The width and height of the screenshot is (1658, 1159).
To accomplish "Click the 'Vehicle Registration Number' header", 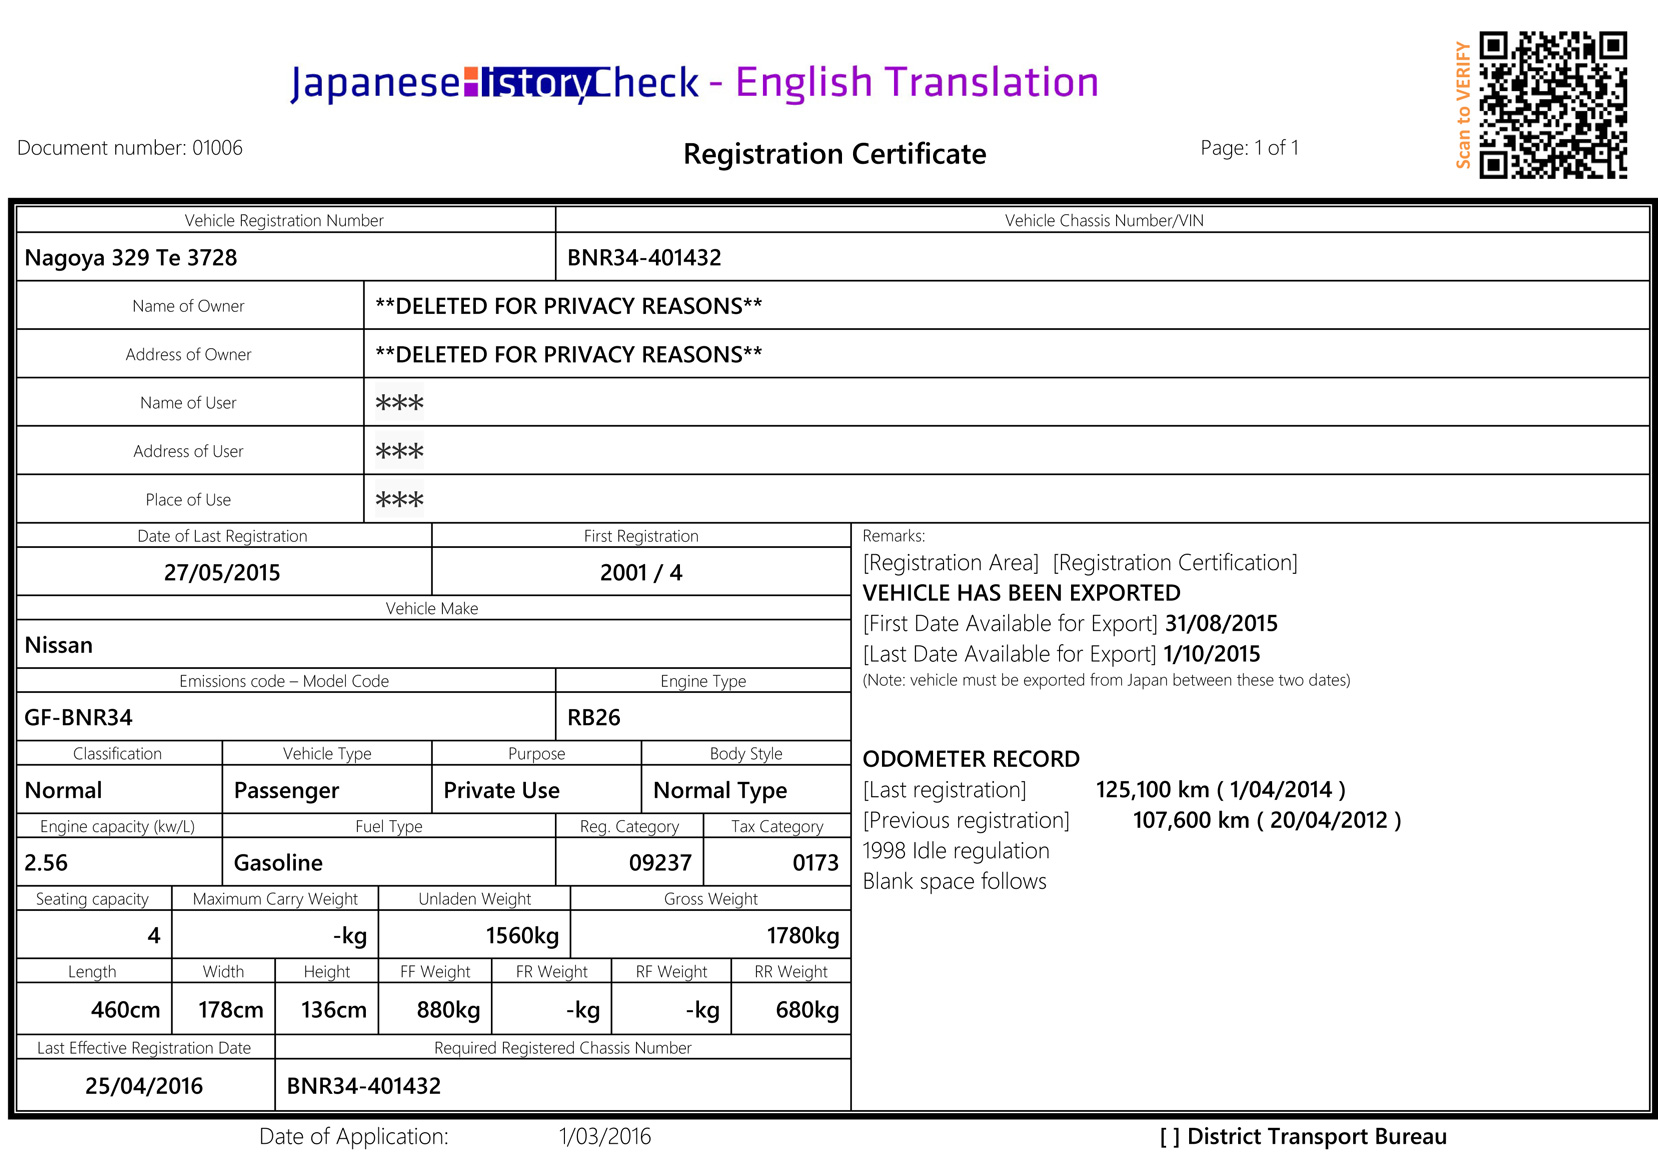I will (284, 221).
